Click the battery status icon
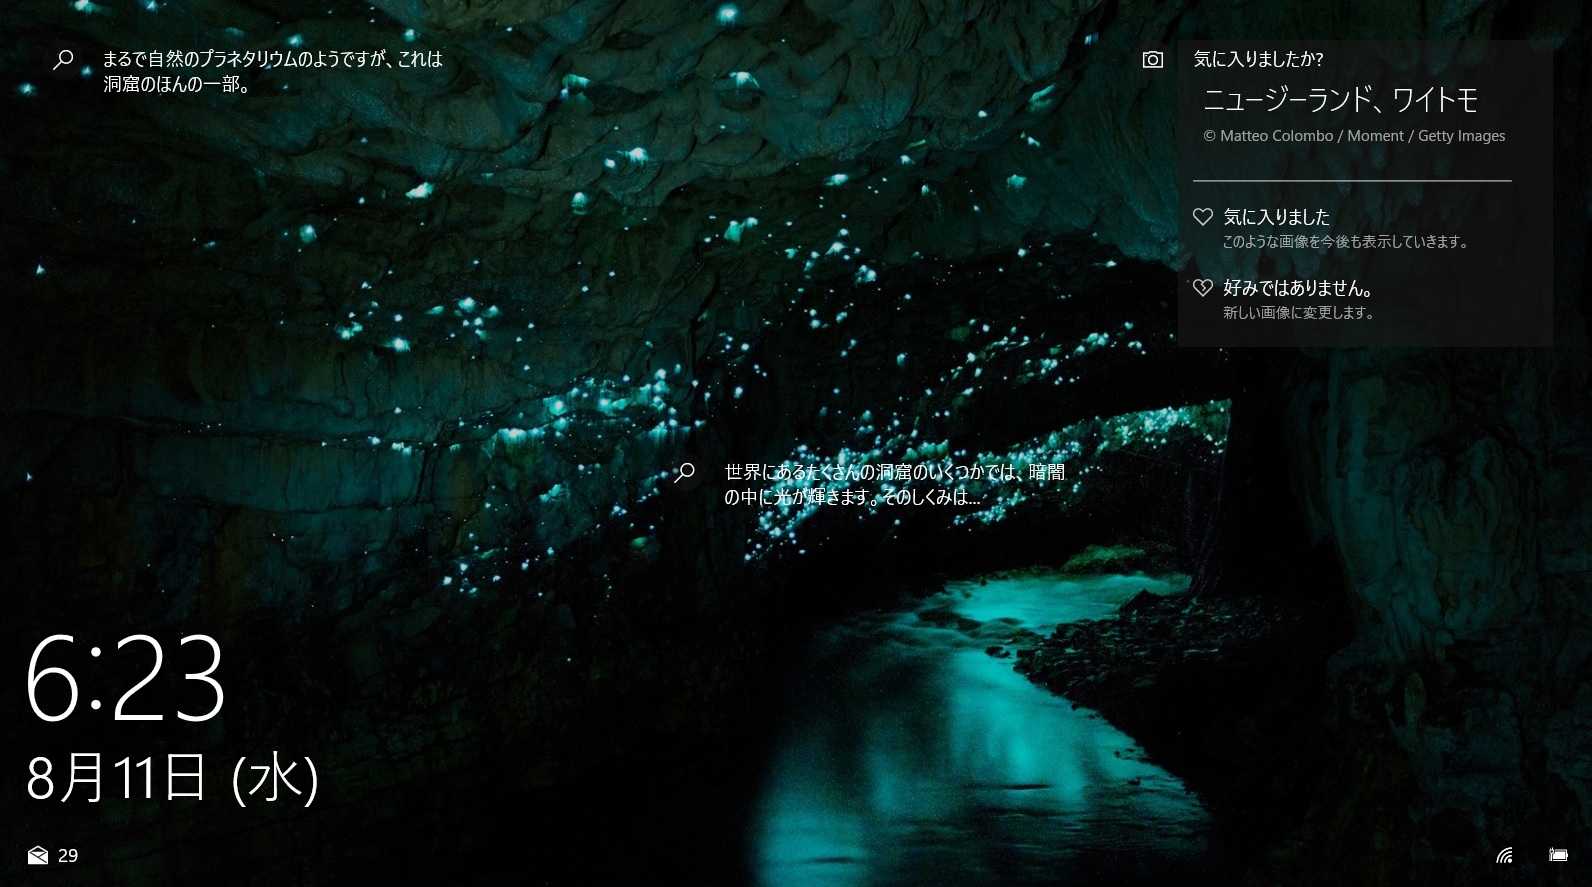The image size is (1592, 887). pyautogui.click(x=1558, y=855)
